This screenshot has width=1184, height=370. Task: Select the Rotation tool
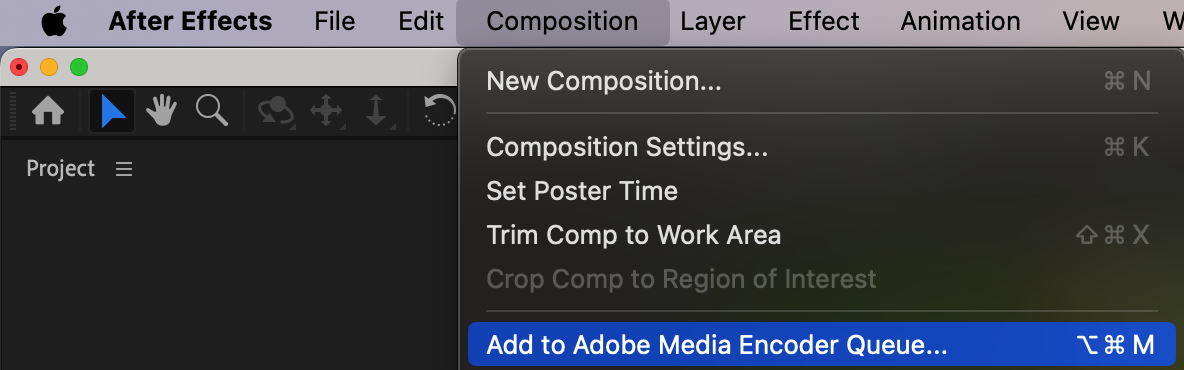tap(439, 112)
